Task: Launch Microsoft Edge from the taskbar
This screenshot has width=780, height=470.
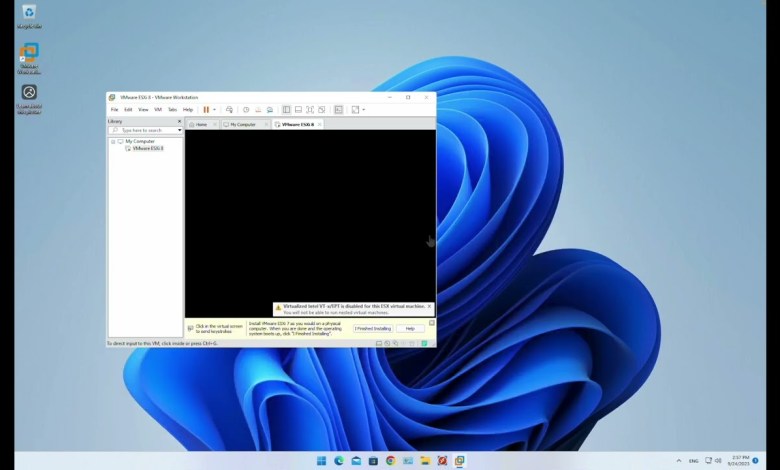Action: pos(339,461)
